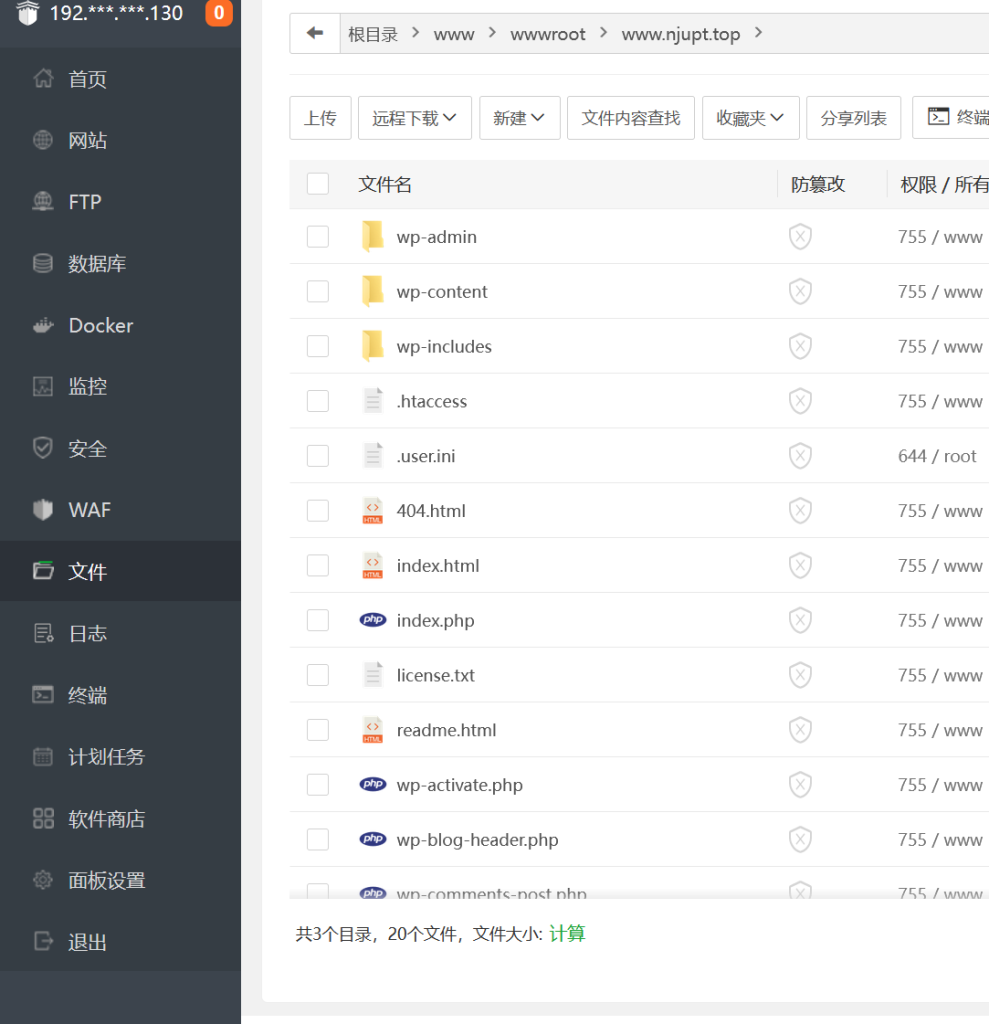Open 数据库 in the sidebar

click(x=97, y=264)
